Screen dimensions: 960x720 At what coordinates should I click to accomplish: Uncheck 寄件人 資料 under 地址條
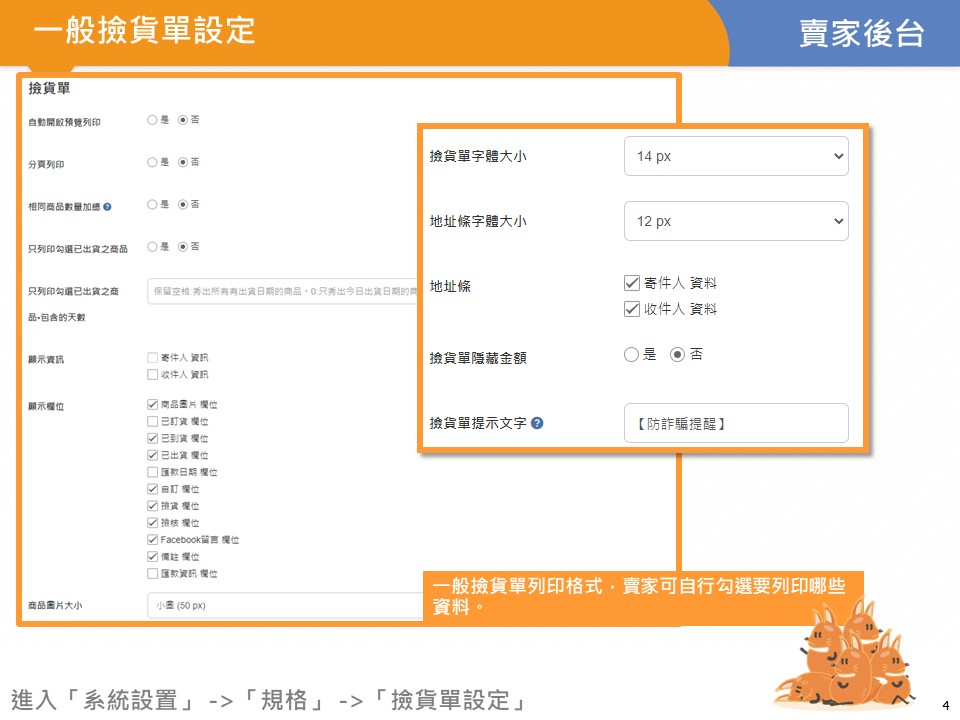point(631,284)
